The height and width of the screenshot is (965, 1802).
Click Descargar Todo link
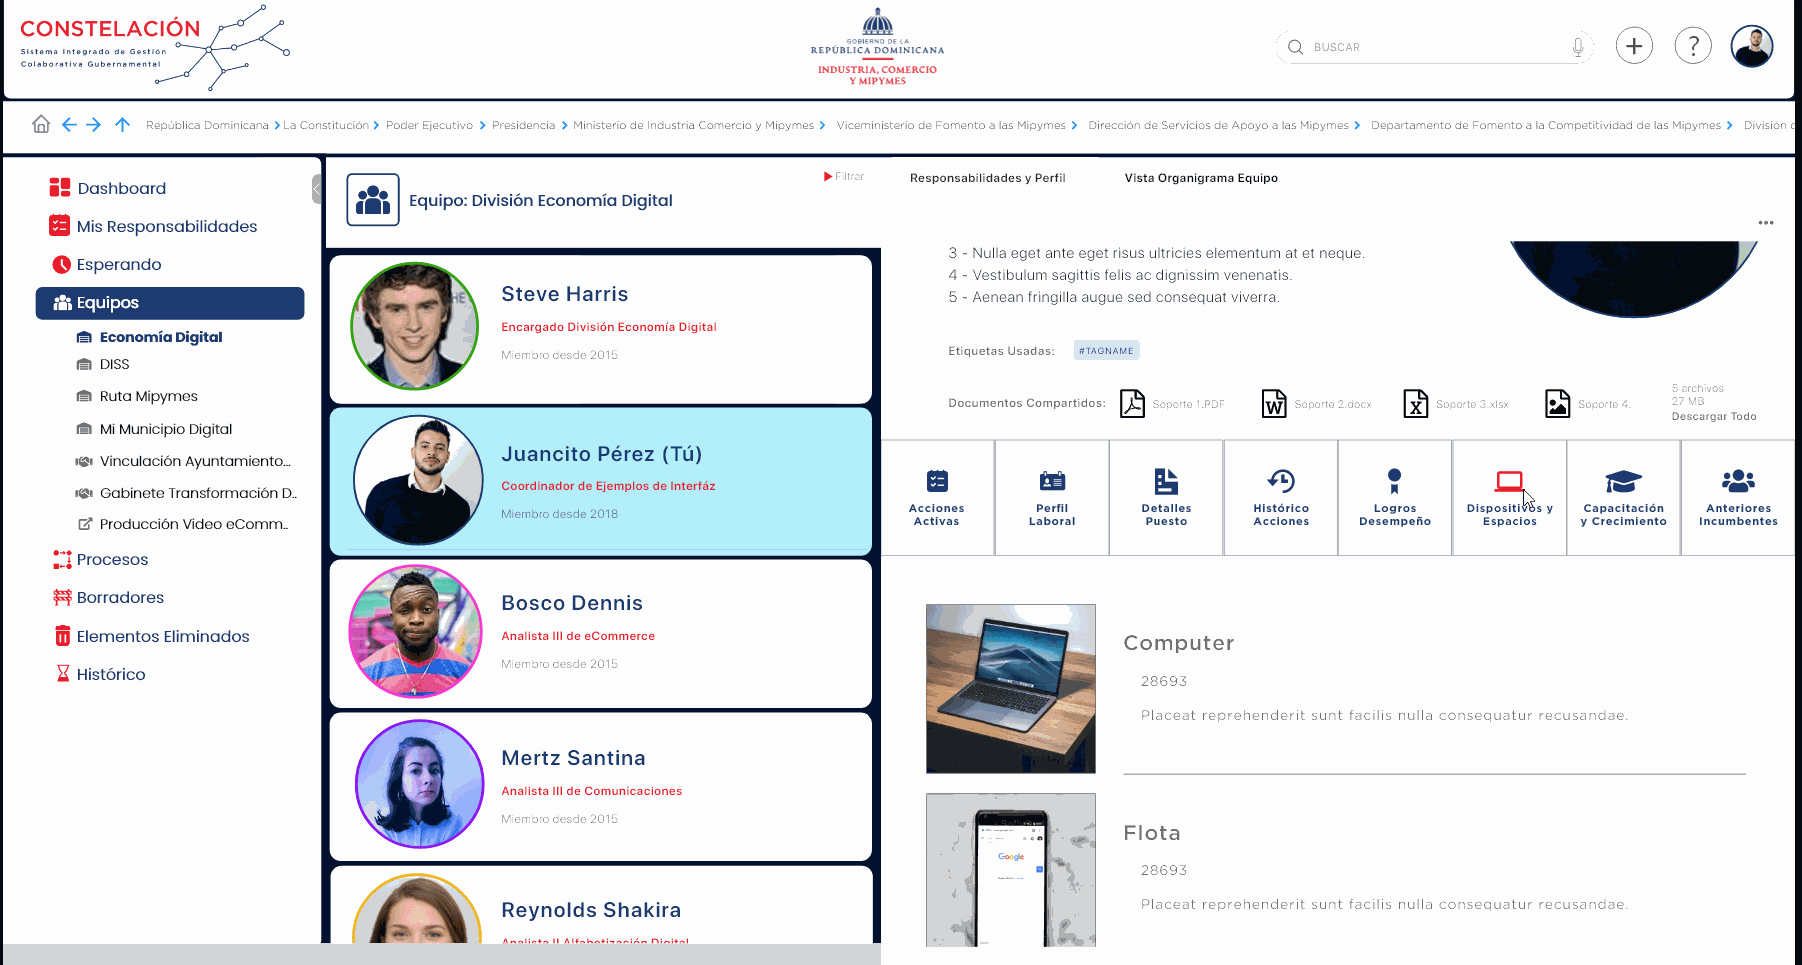pos(1713,416)
